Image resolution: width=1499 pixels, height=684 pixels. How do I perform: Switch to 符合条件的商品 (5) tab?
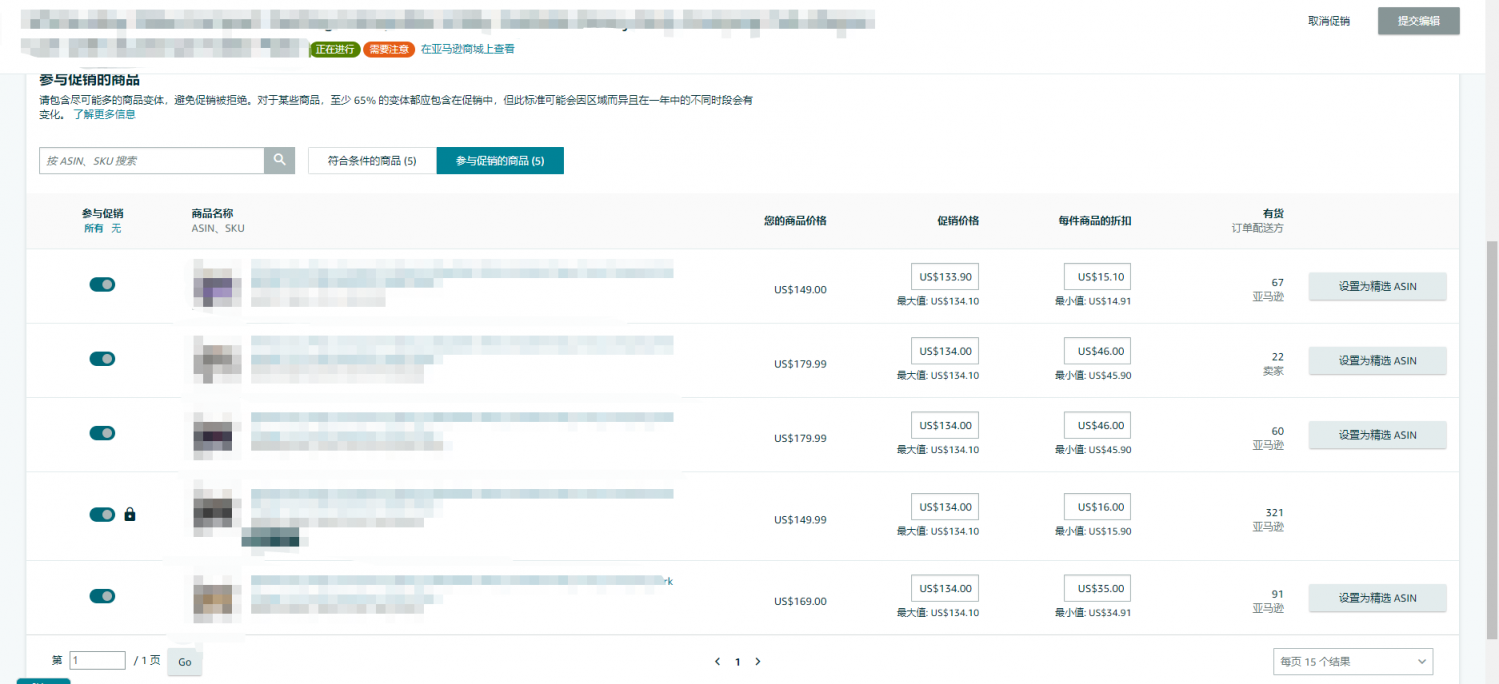coord(372,160)
